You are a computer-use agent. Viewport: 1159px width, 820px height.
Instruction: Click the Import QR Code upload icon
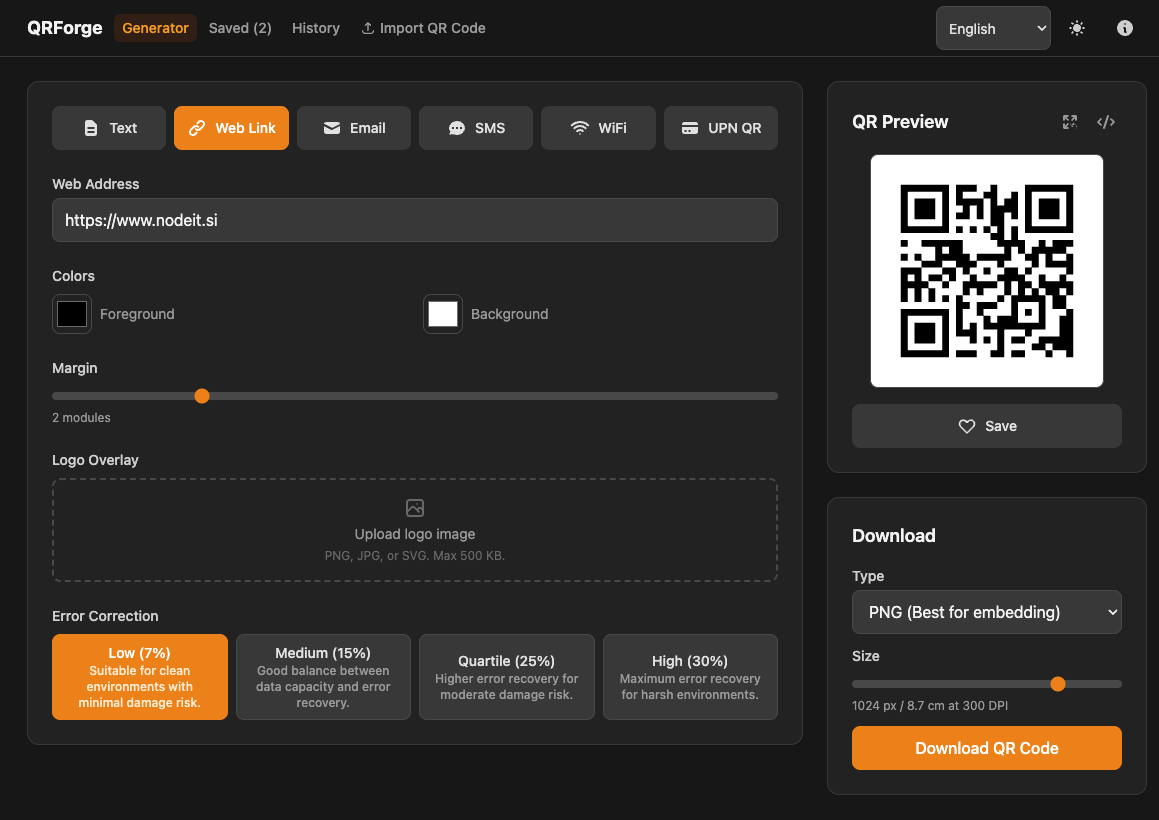tap(368, 28)
